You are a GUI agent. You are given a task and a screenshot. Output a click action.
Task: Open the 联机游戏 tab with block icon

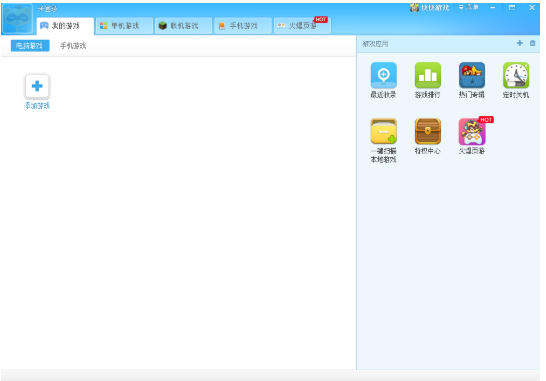click(184, 26)
